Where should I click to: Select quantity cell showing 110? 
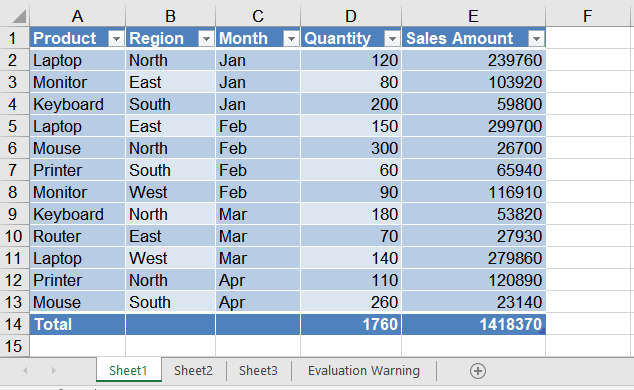351,280
